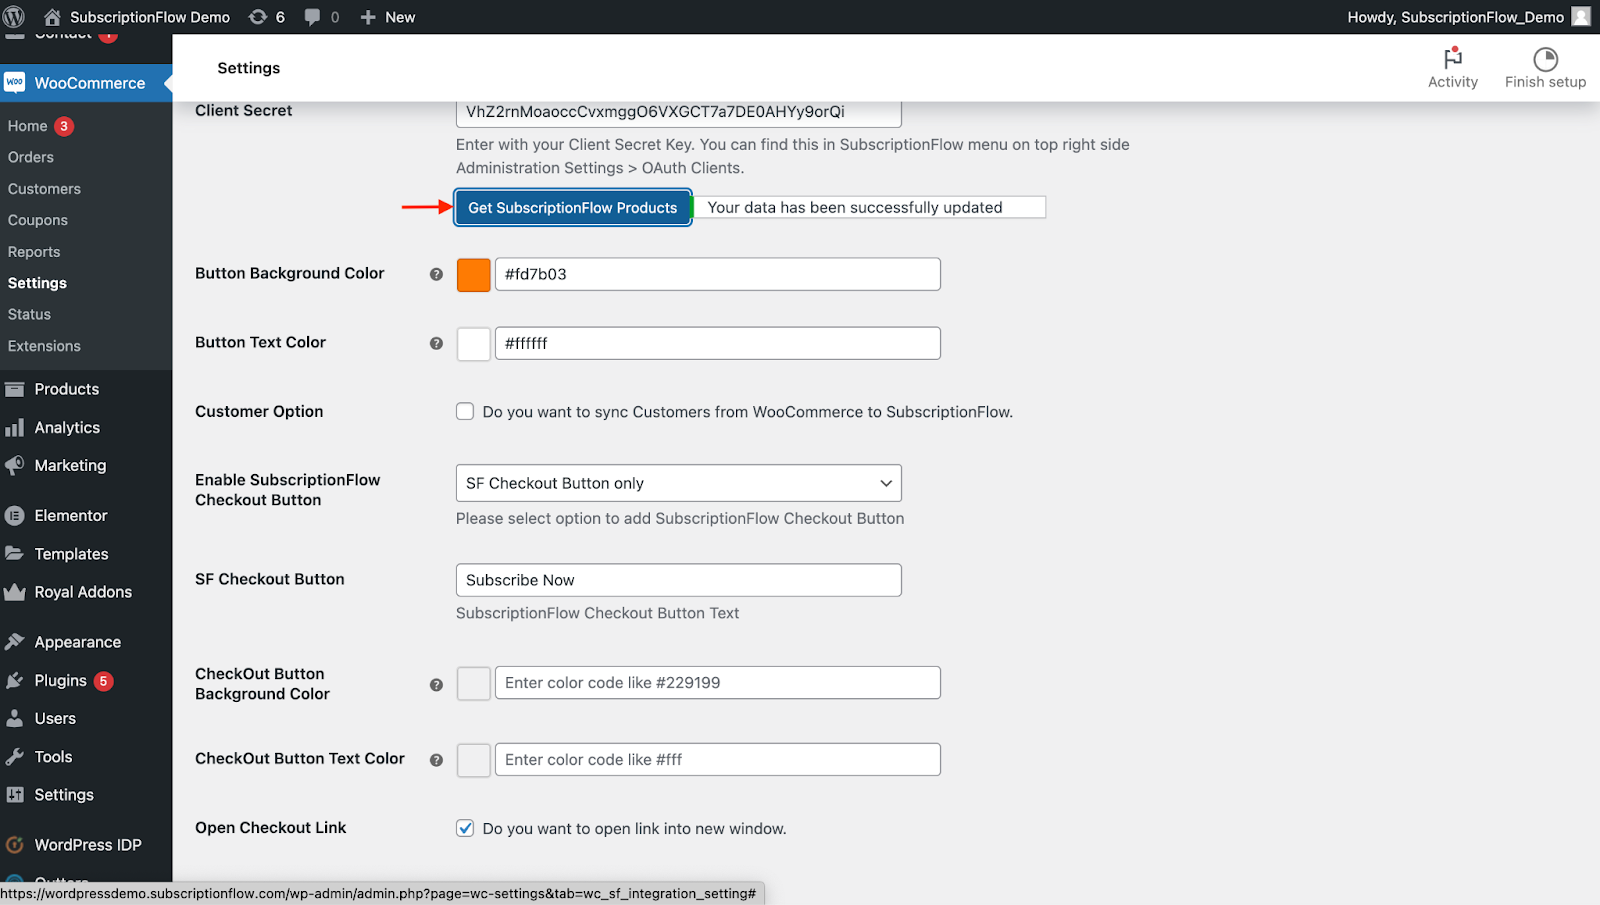
Task: Click the CheckOut Button Background Color swatch
Action: pos(473,683)
